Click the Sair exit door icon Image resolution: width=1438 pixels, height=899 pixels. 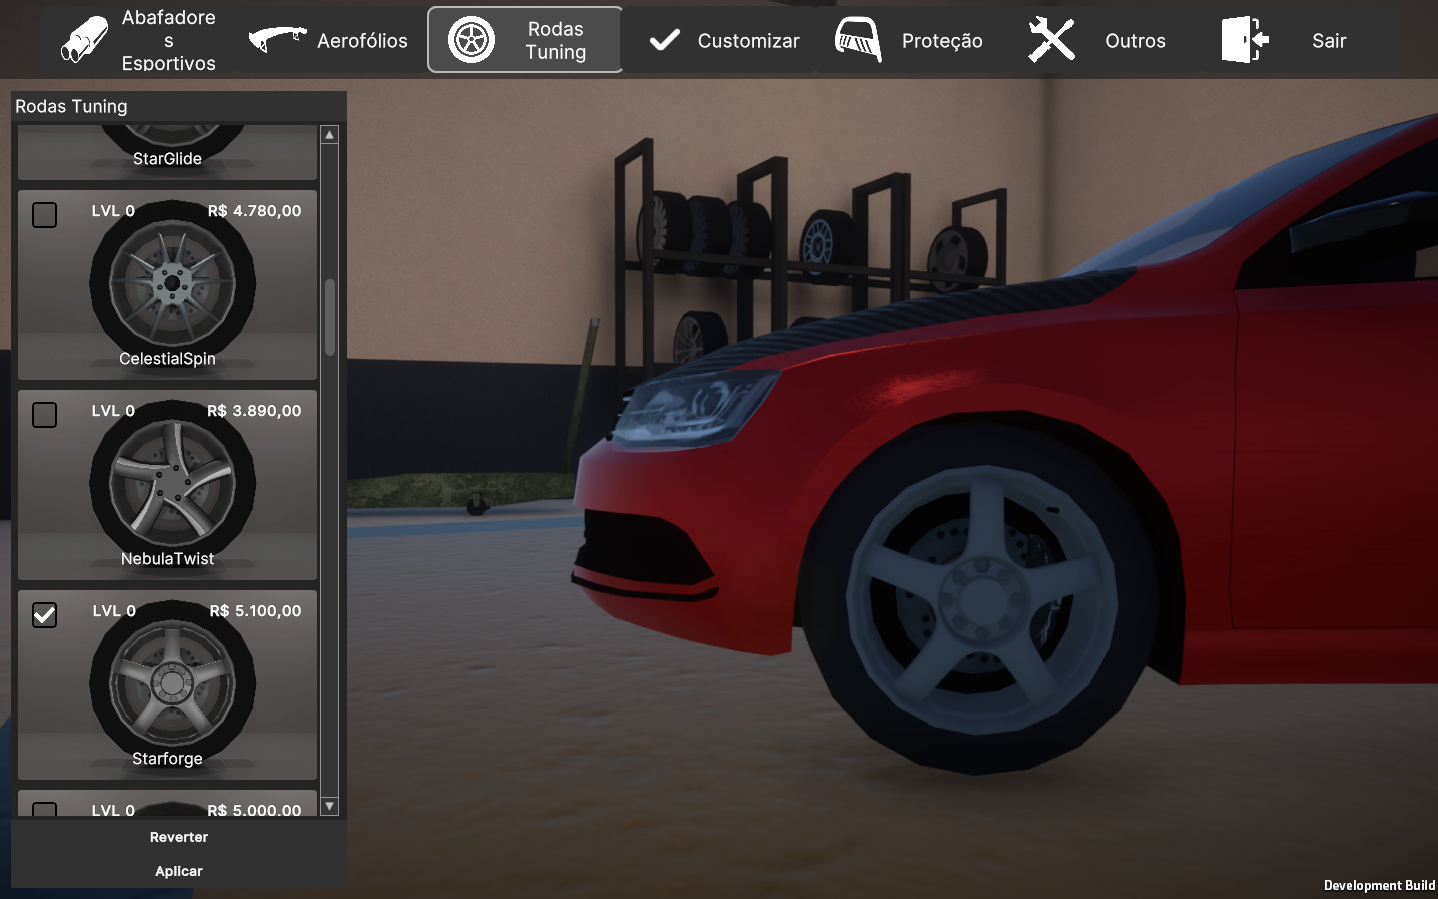tap(1245, 40)
